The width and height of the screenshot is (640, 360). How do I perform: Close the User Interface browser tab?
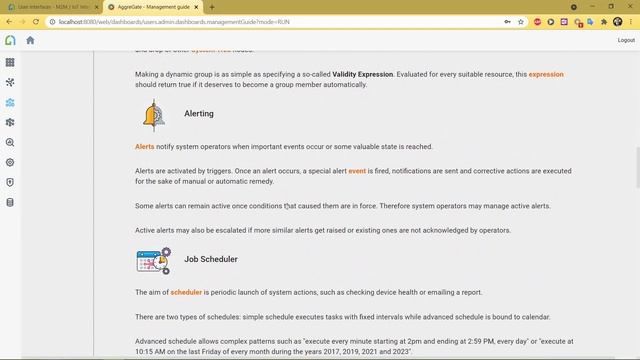pos(97,7)
